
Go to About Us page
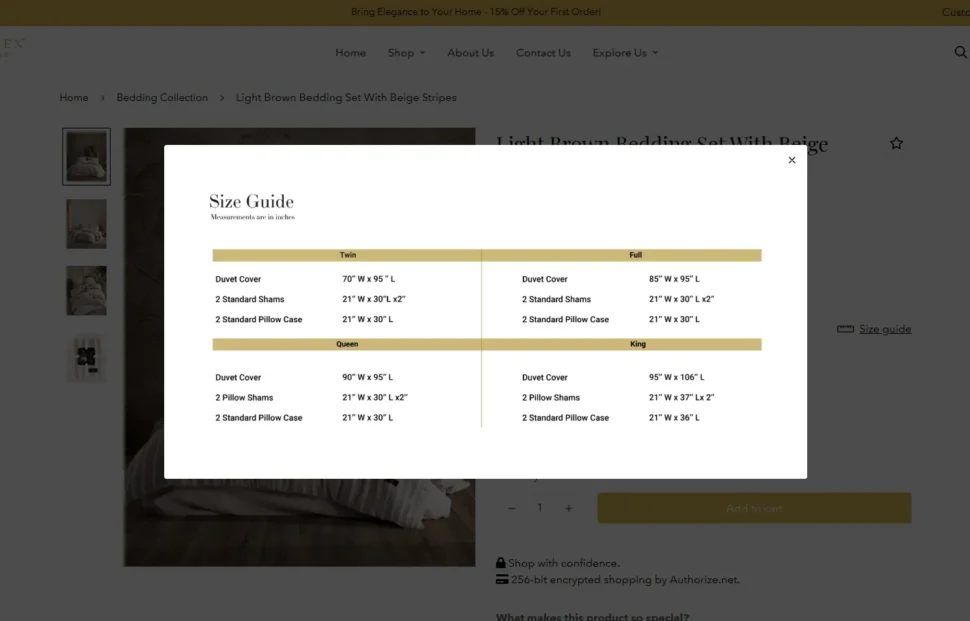pyautogui.click(x=470, y=53)
